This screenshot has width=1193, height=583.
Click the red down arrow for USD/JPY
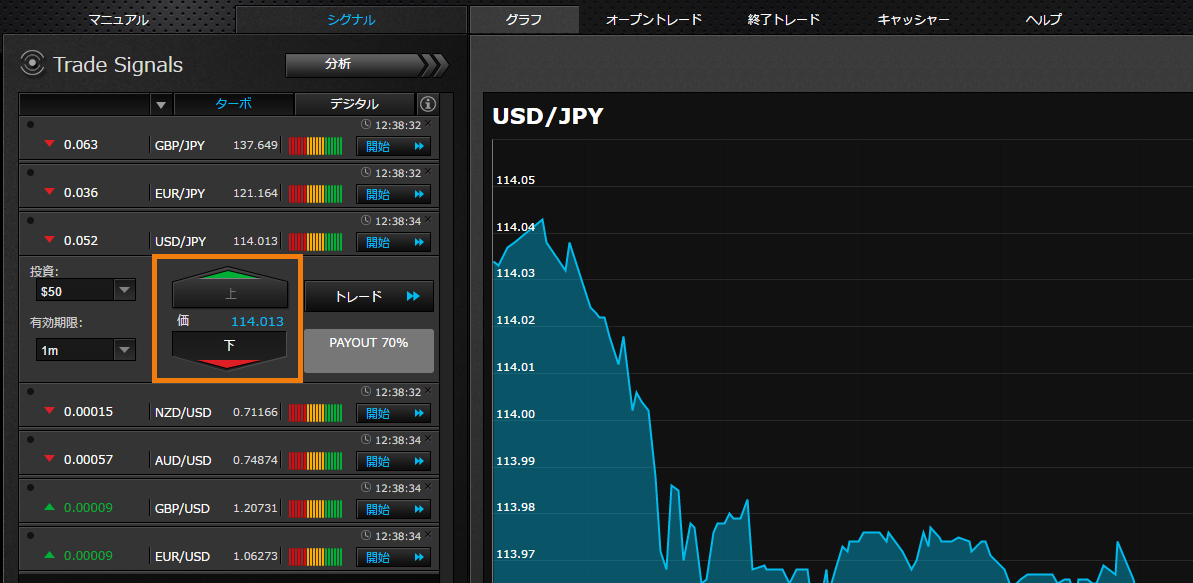pos(50,241)
